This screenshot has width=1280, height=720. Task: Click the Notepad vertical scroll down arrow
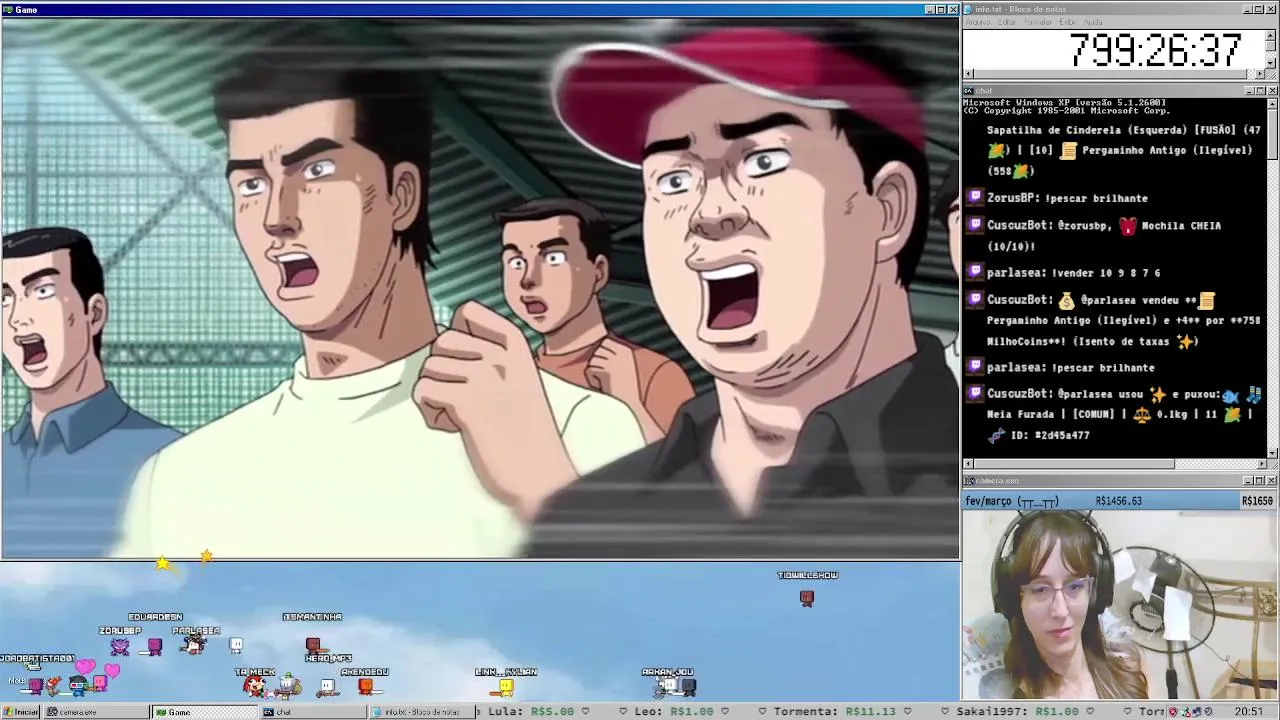point(1271,63)
